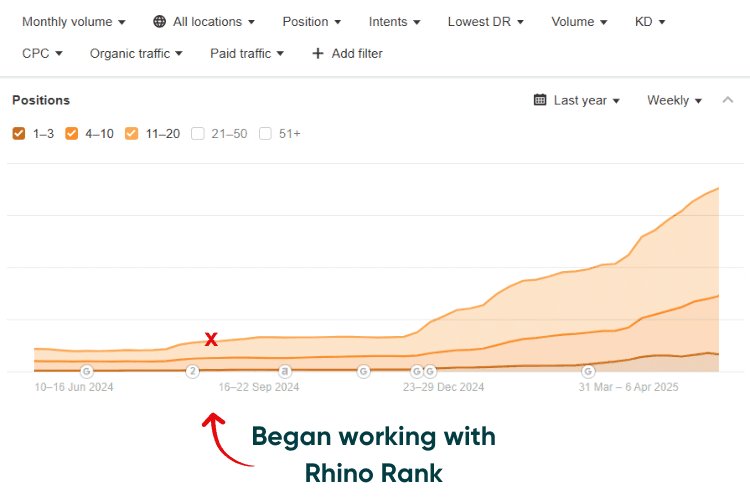This screenshot has width=750, height=500.
Task: Open the Monthly volume dropdown
Action: click(x=74, y=22)
